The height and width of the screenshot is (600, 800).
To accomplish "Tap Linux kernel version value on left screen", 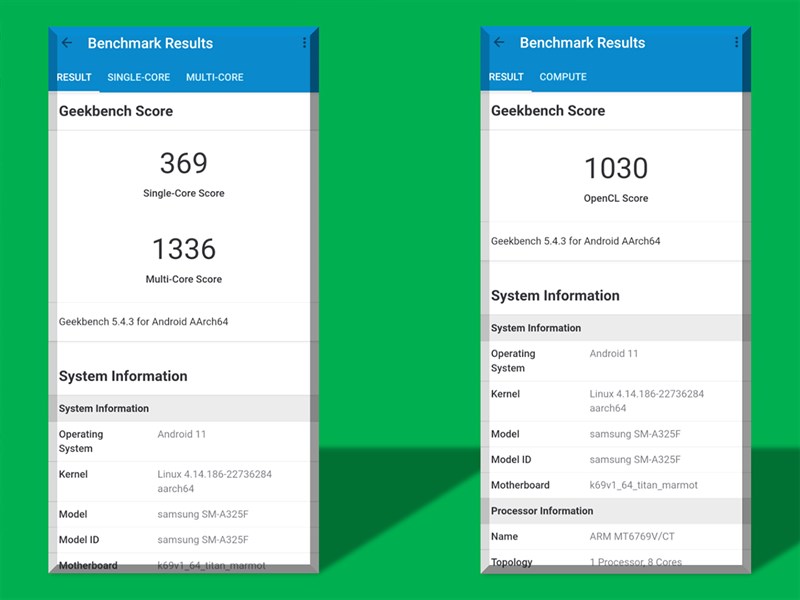I will click(x=214, y=481).
